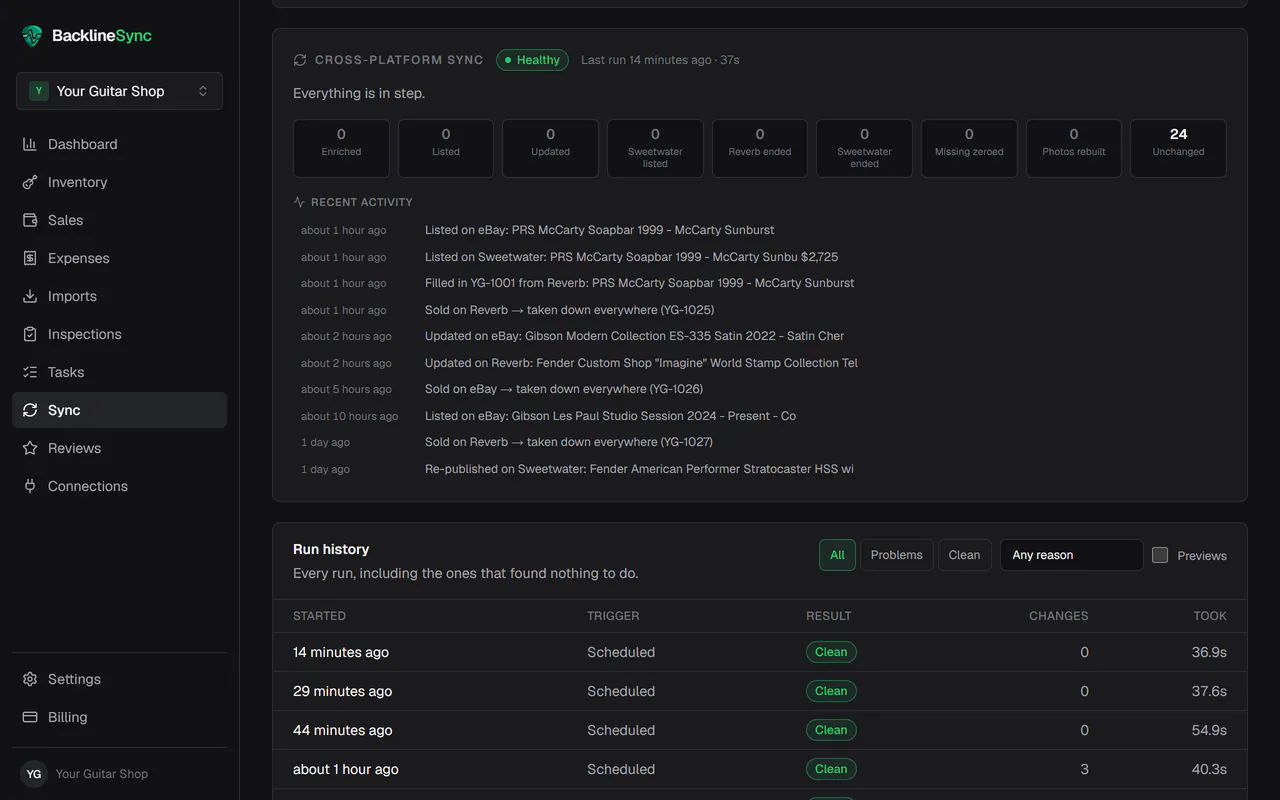Click the Reviews star icon

coord(30,448)
